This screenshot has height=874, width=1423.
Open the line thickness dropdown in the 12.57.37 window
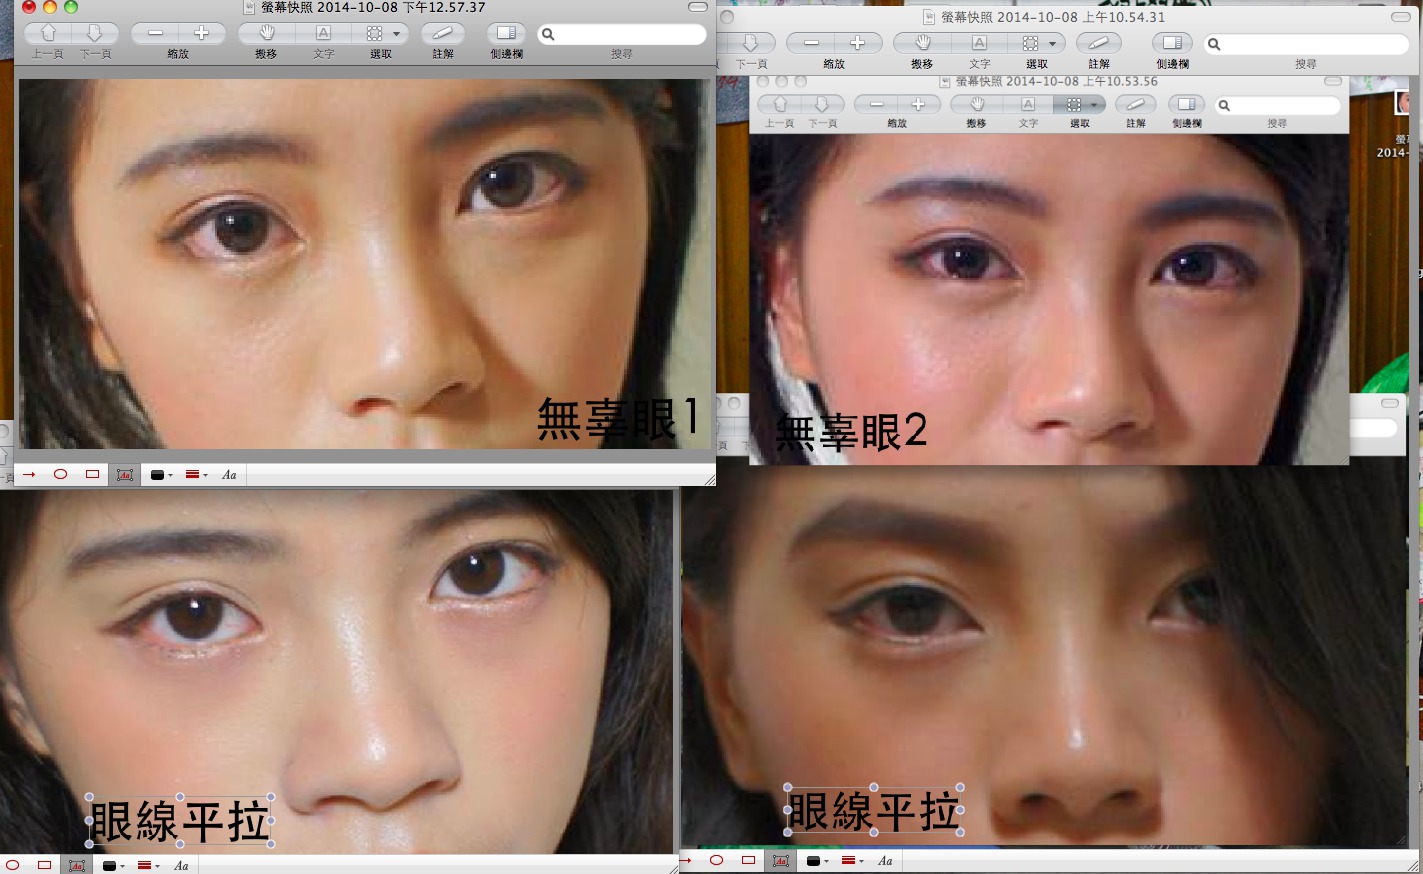point(197,475)
